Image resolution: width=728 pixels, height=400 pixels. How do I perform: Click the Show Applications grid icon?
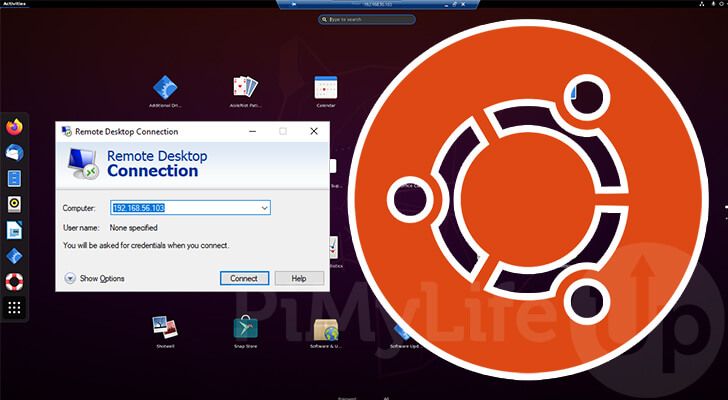click(x=14, y=307)
